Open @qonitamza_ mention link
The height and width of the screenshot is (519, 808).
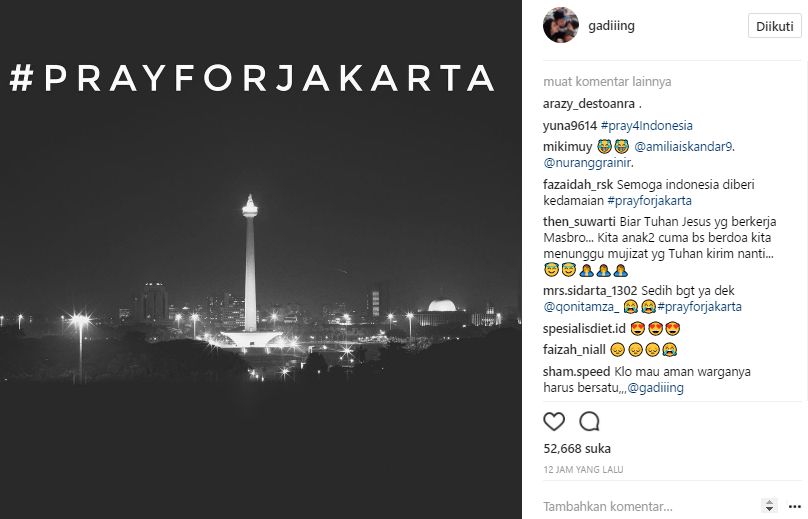581,307
